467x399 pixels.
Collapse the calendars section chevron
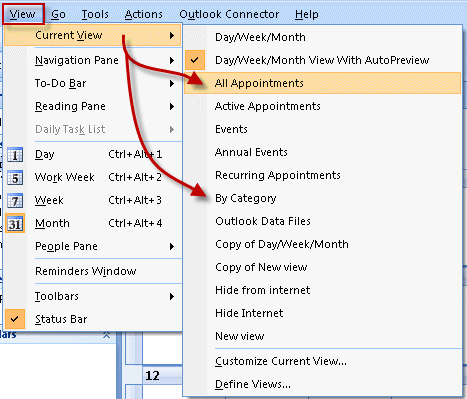(x=106, y=335)
